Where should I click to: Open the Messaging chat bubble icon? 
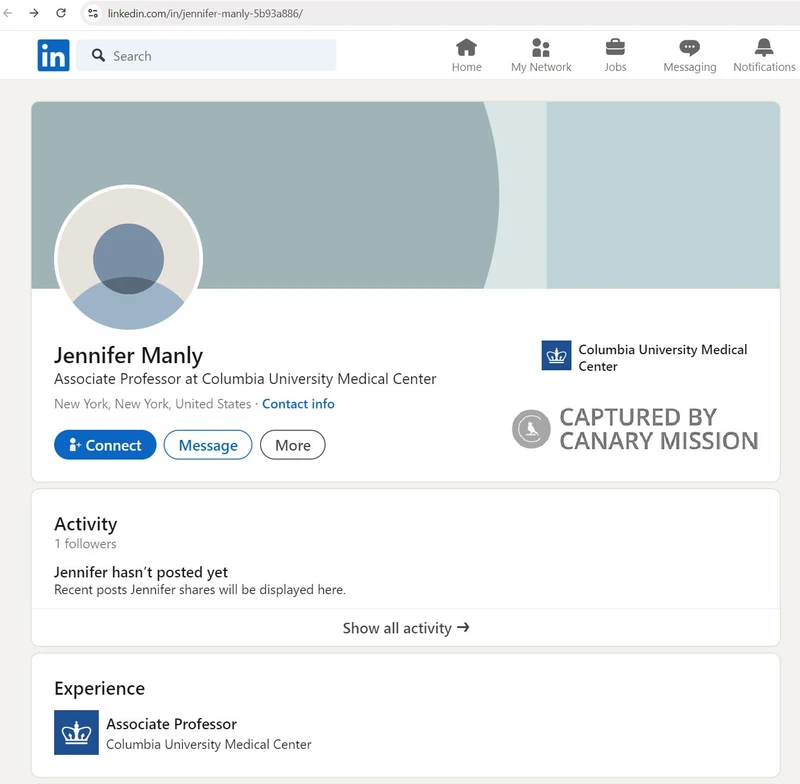click(689, 47)
